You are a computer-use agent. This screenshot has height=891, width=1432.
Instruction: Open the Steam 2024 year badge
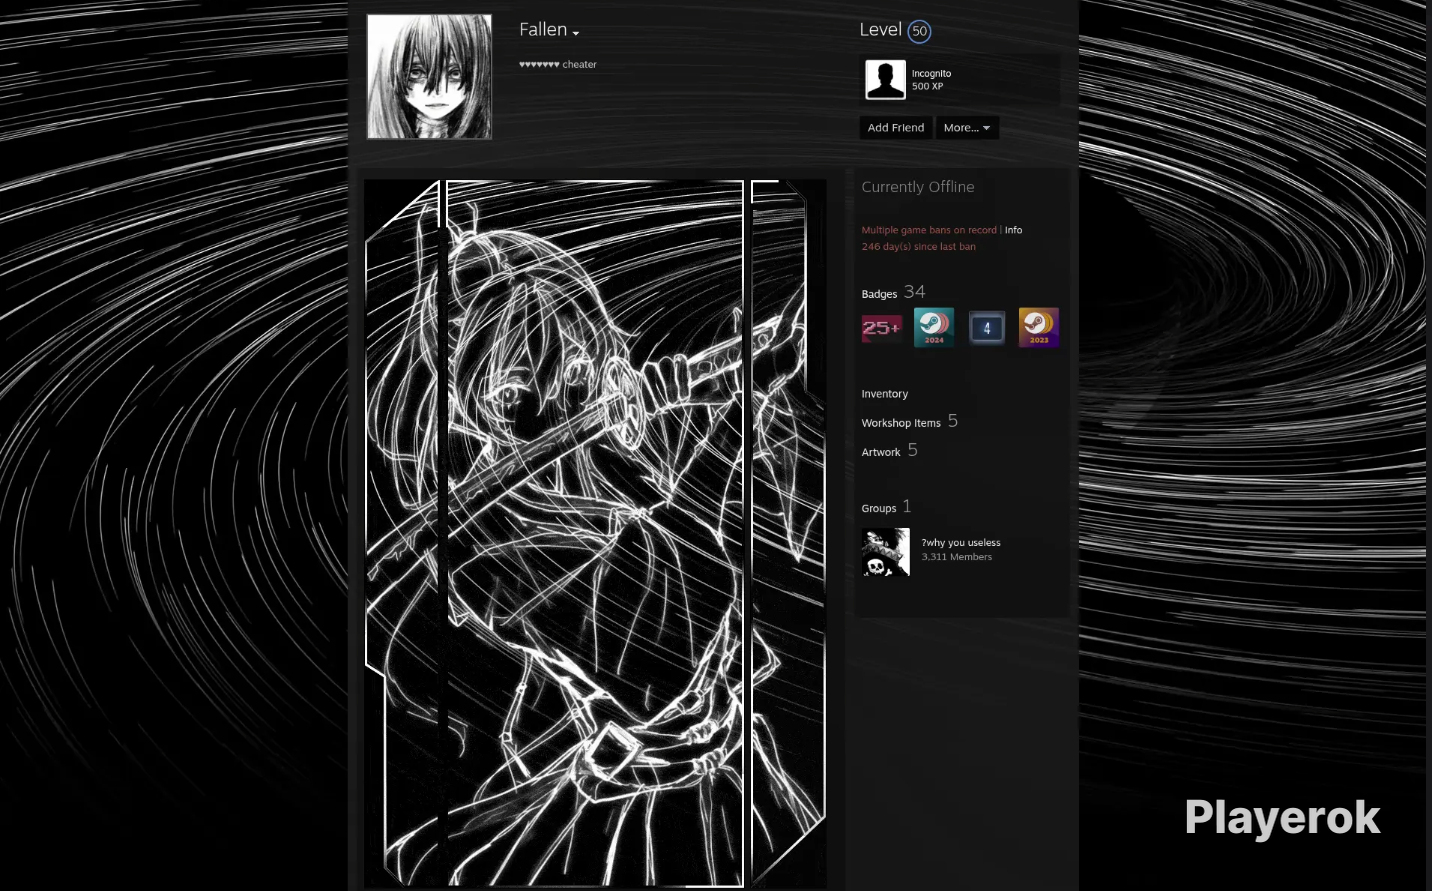pyautogui.click(x=934, y=328)
